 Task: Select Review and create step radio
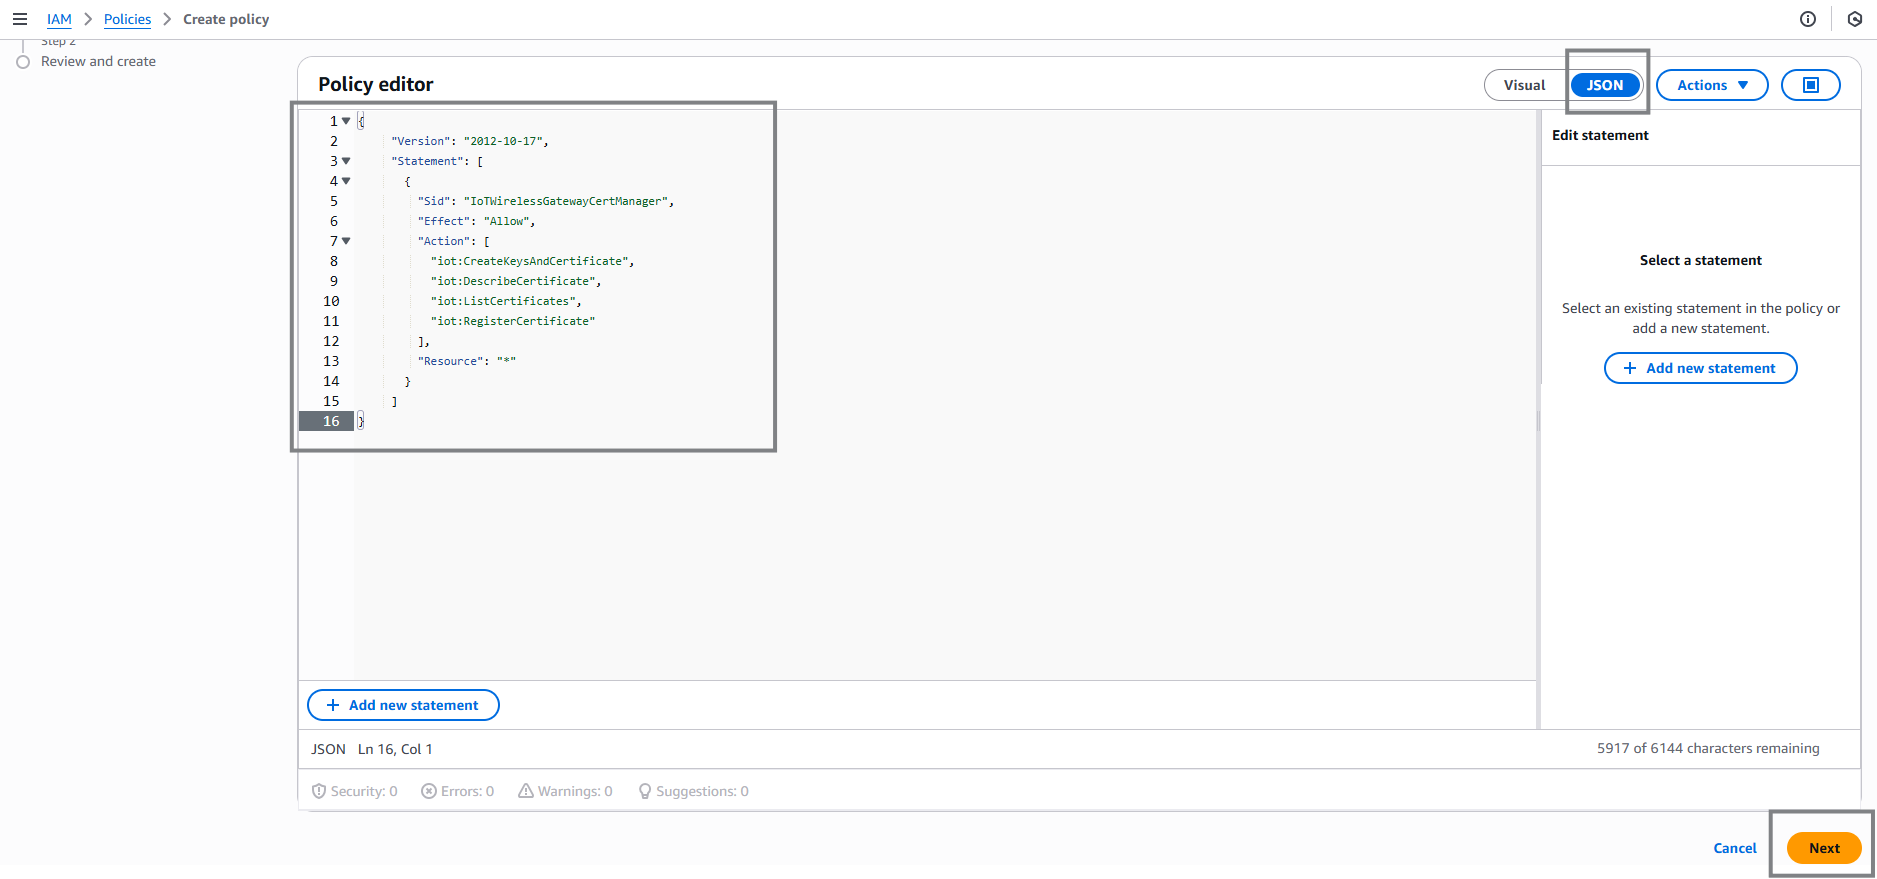click(x=23, y=62)
